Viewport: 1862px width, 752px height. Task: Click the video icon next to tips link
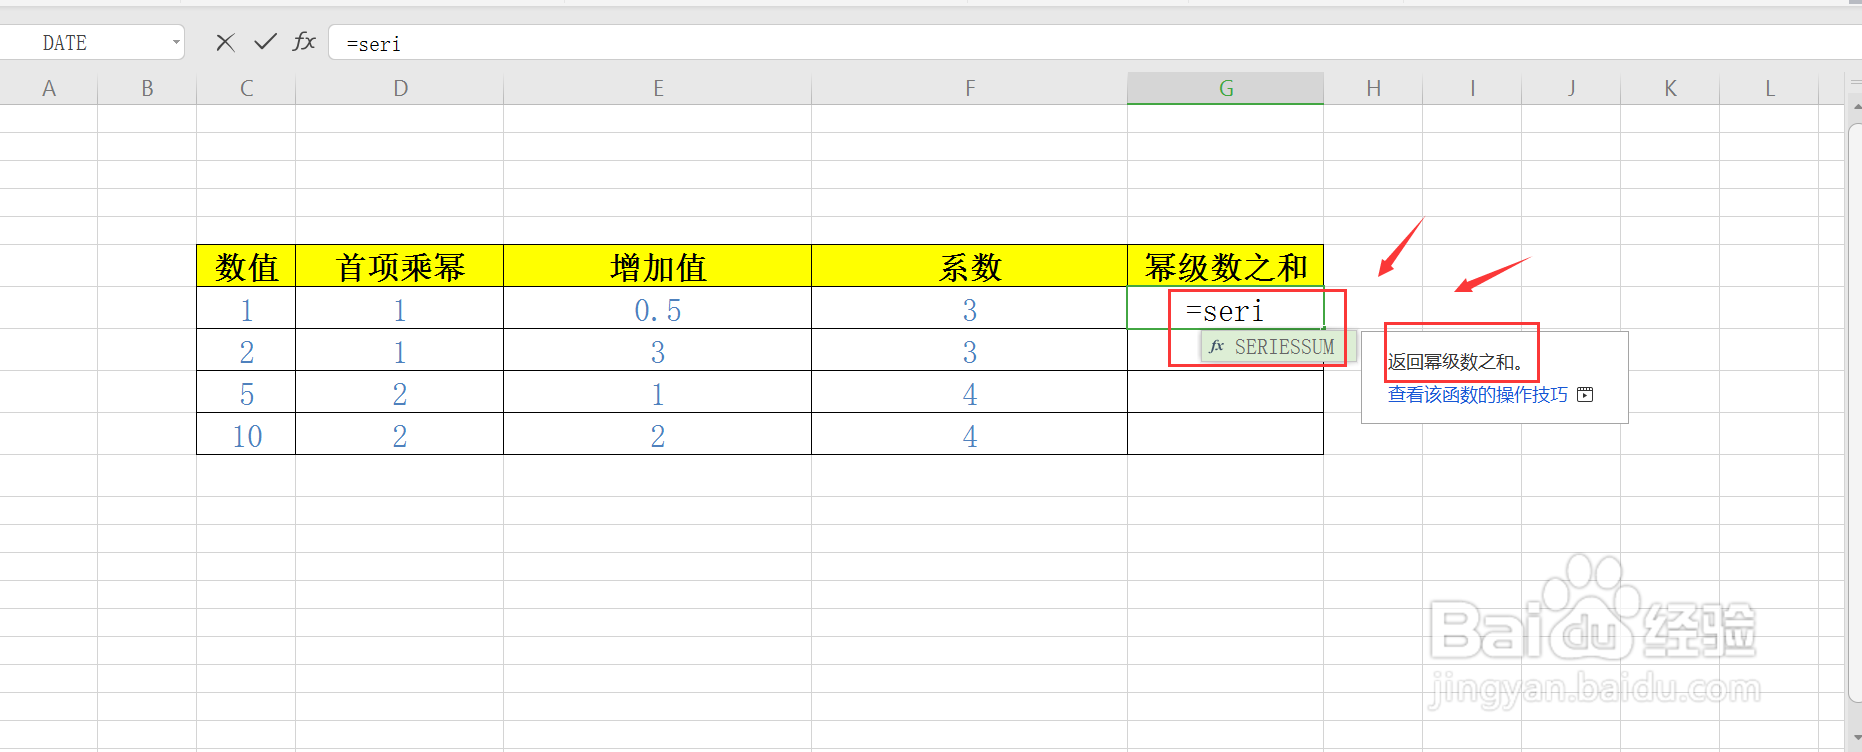1585,395
